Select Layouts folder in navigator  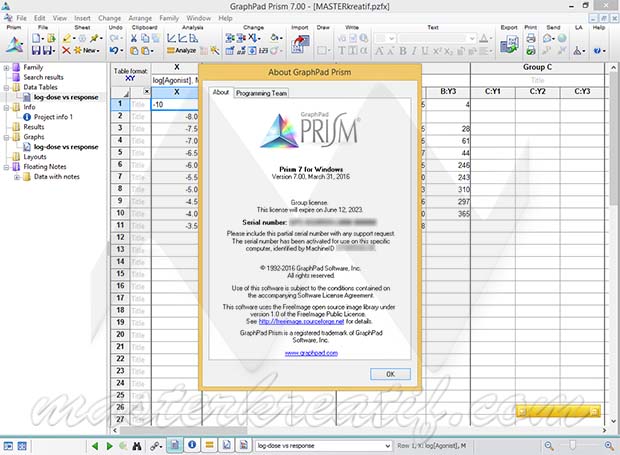pyautogui.click(x=35, y=157)
